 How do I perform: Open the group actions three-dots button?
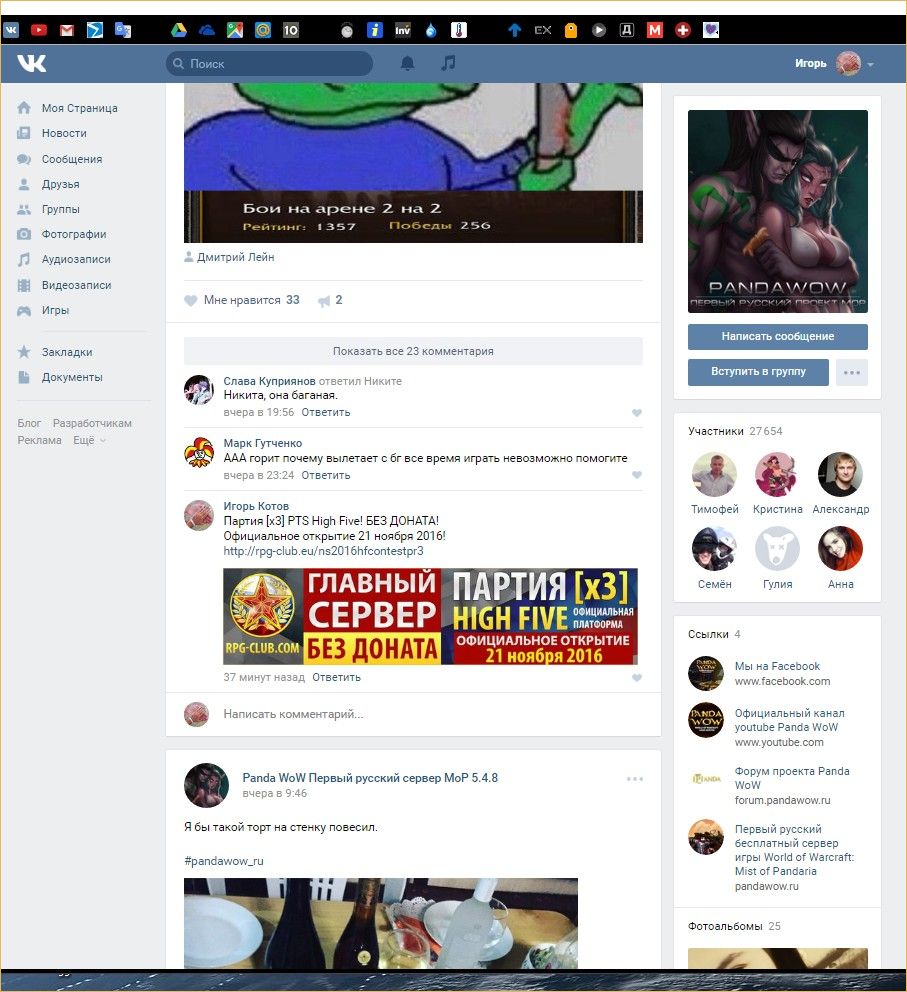click(x=851, y=372)
